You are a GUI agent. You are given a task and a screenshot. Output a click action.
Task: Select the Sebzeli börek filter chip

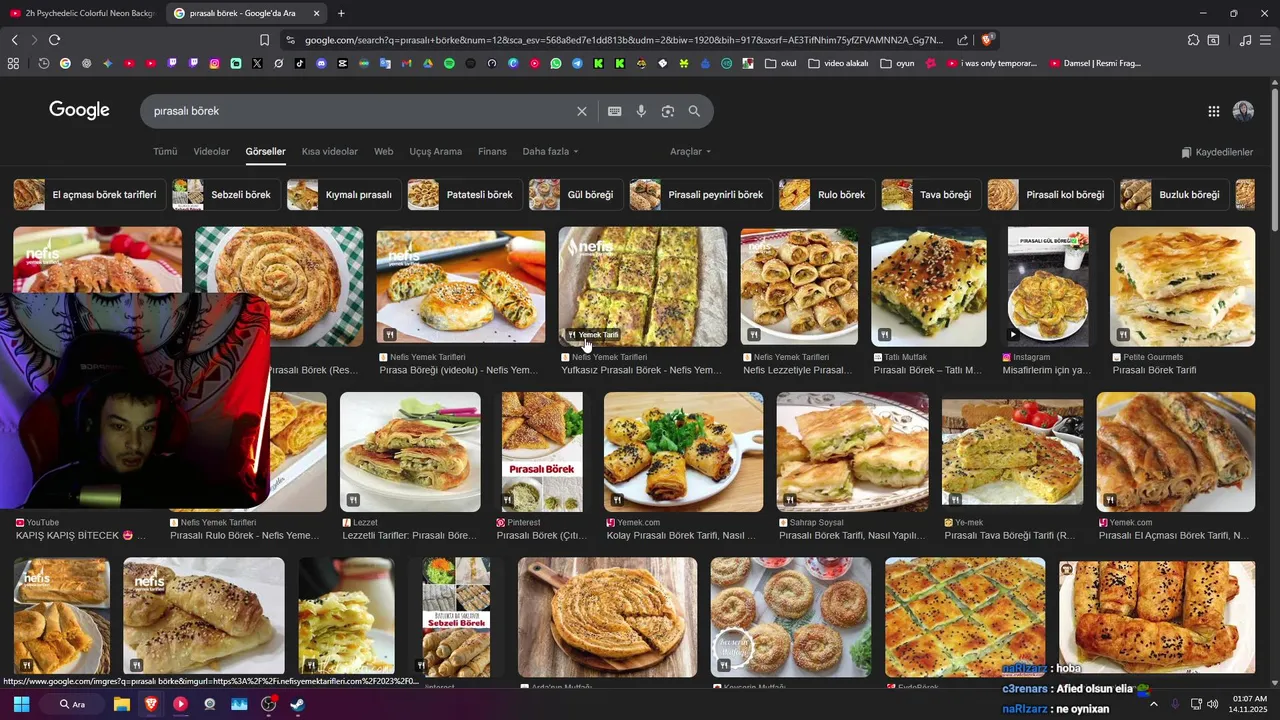225,195
